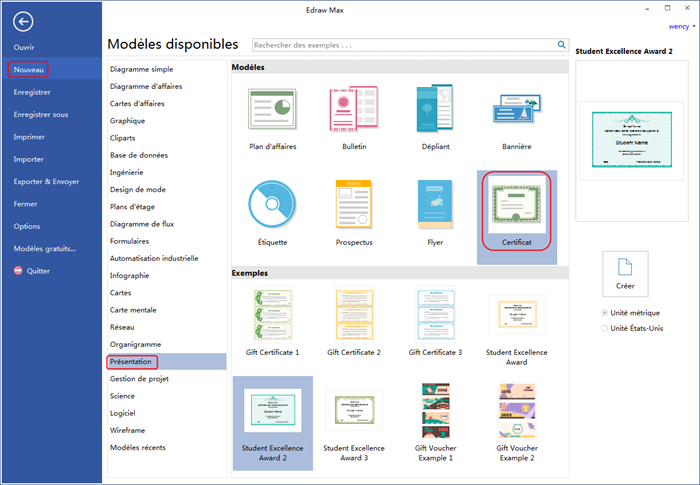The height and width of the screenshot is (485, 700).
Task: Pick the Étiquette disc icon
Action: coord(272,204)
